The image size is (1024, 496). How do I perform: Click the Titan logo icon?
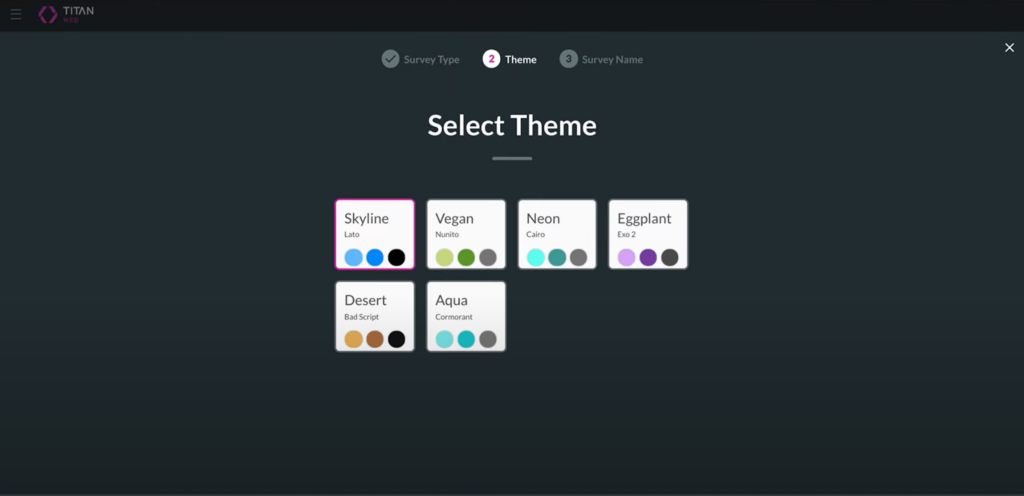(48, 15)
